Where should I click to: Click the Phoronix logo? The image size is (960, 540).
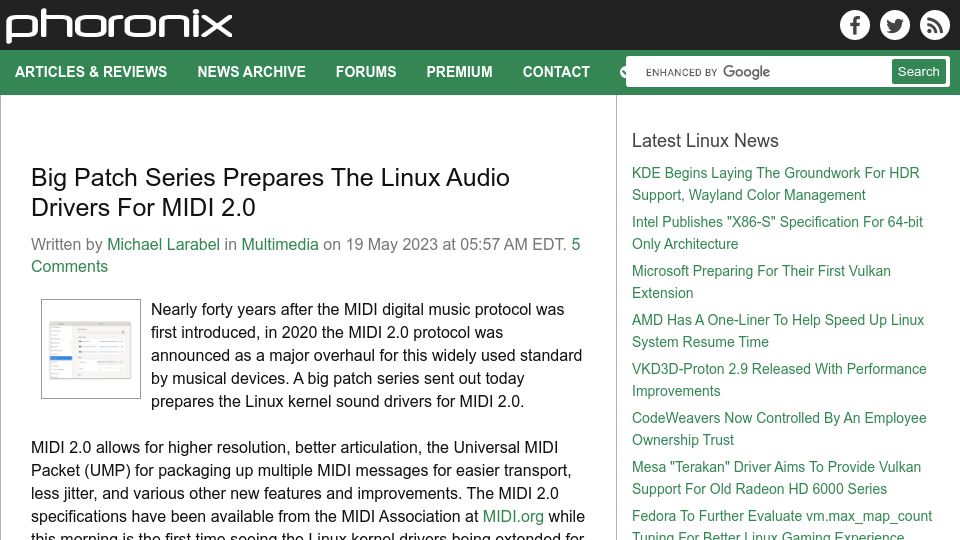click(x=119, y=26)
